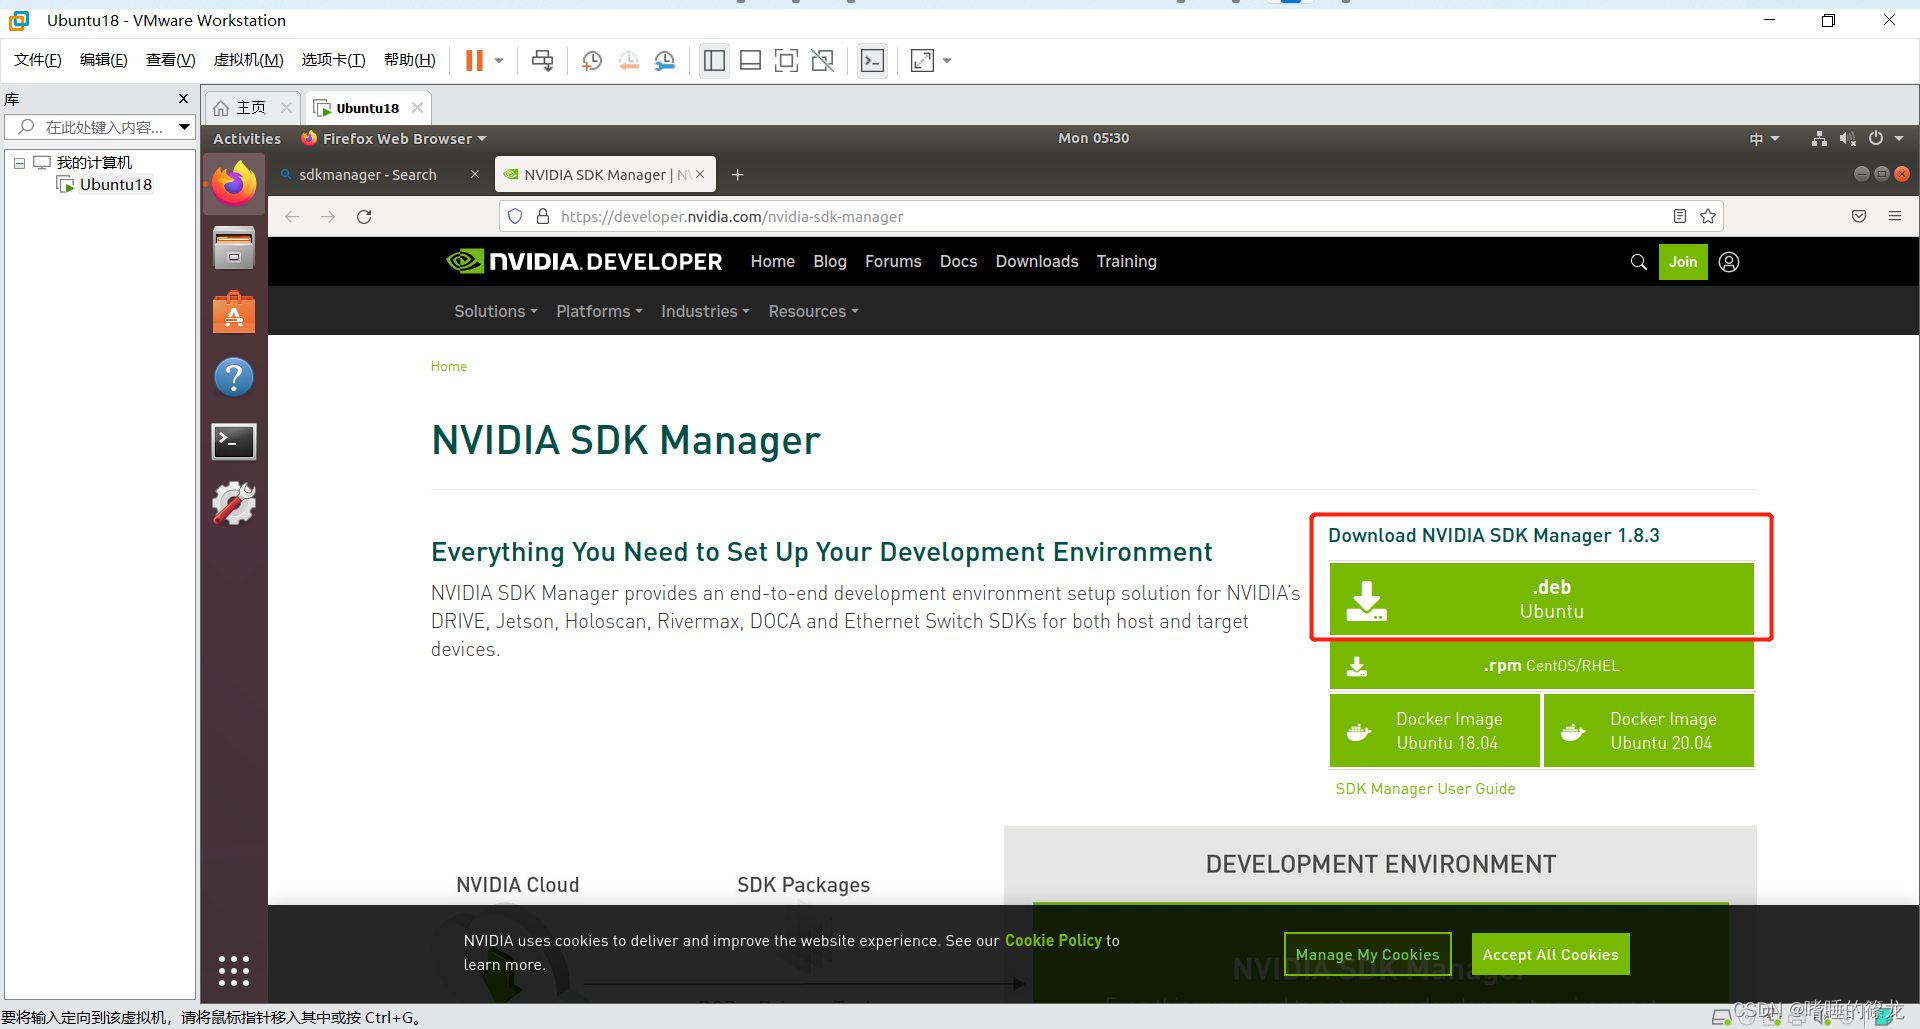Send Ctrl+Alt+Del to the VM

[x=542, y=61]
